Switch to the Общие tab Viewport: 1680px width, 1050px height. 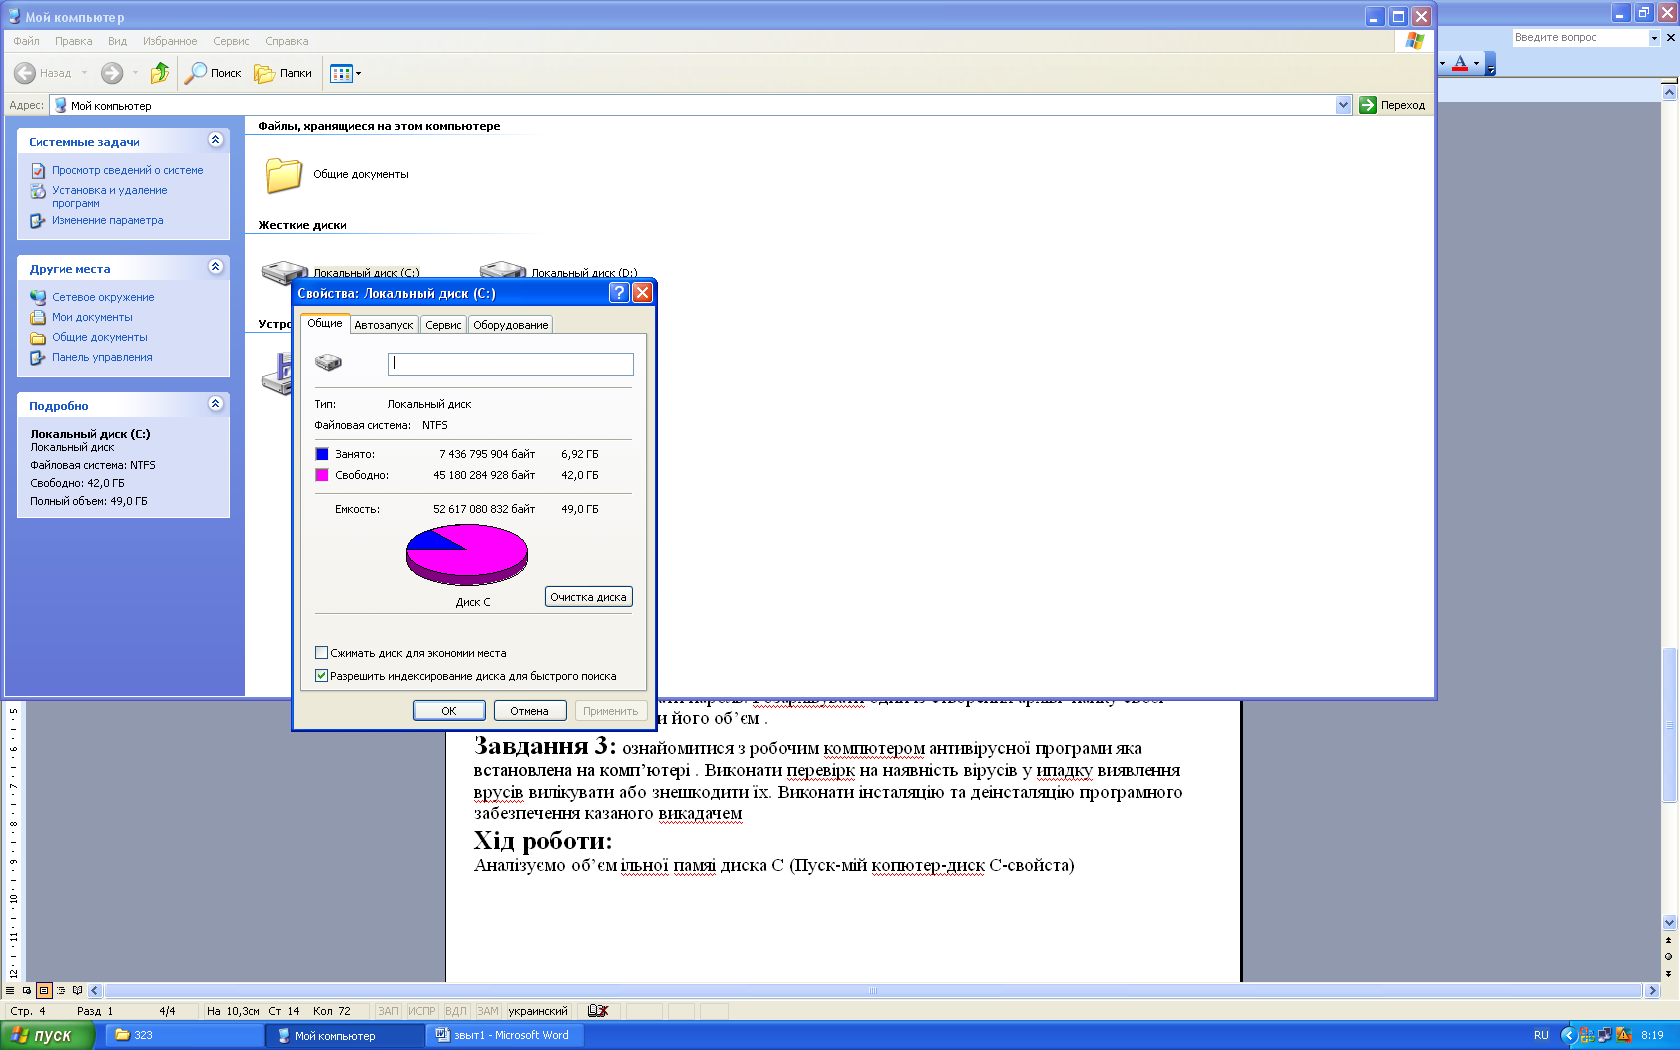325,323
